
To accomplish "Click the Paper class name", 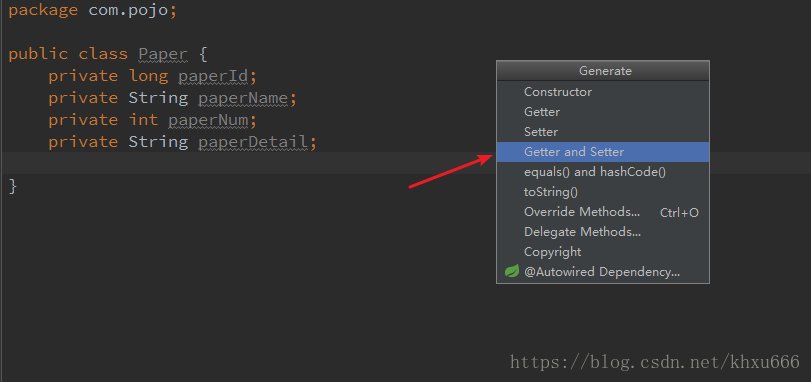I will [x=162, y=54].
